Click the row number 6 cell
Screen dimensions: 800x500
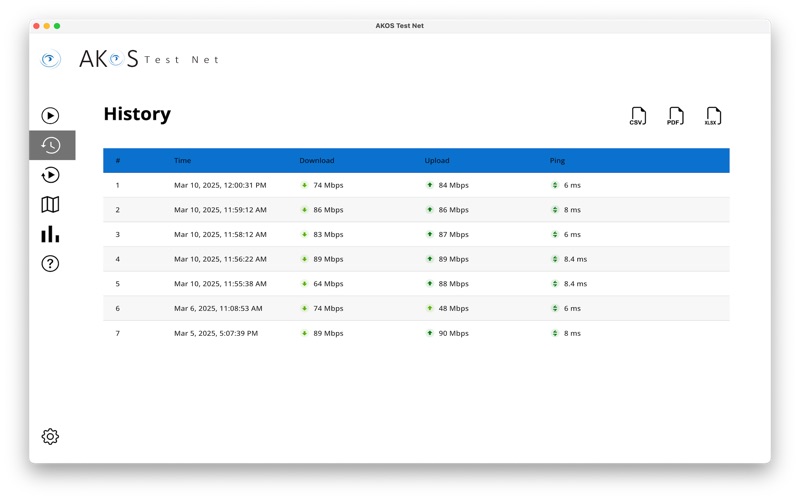(117, 308)
